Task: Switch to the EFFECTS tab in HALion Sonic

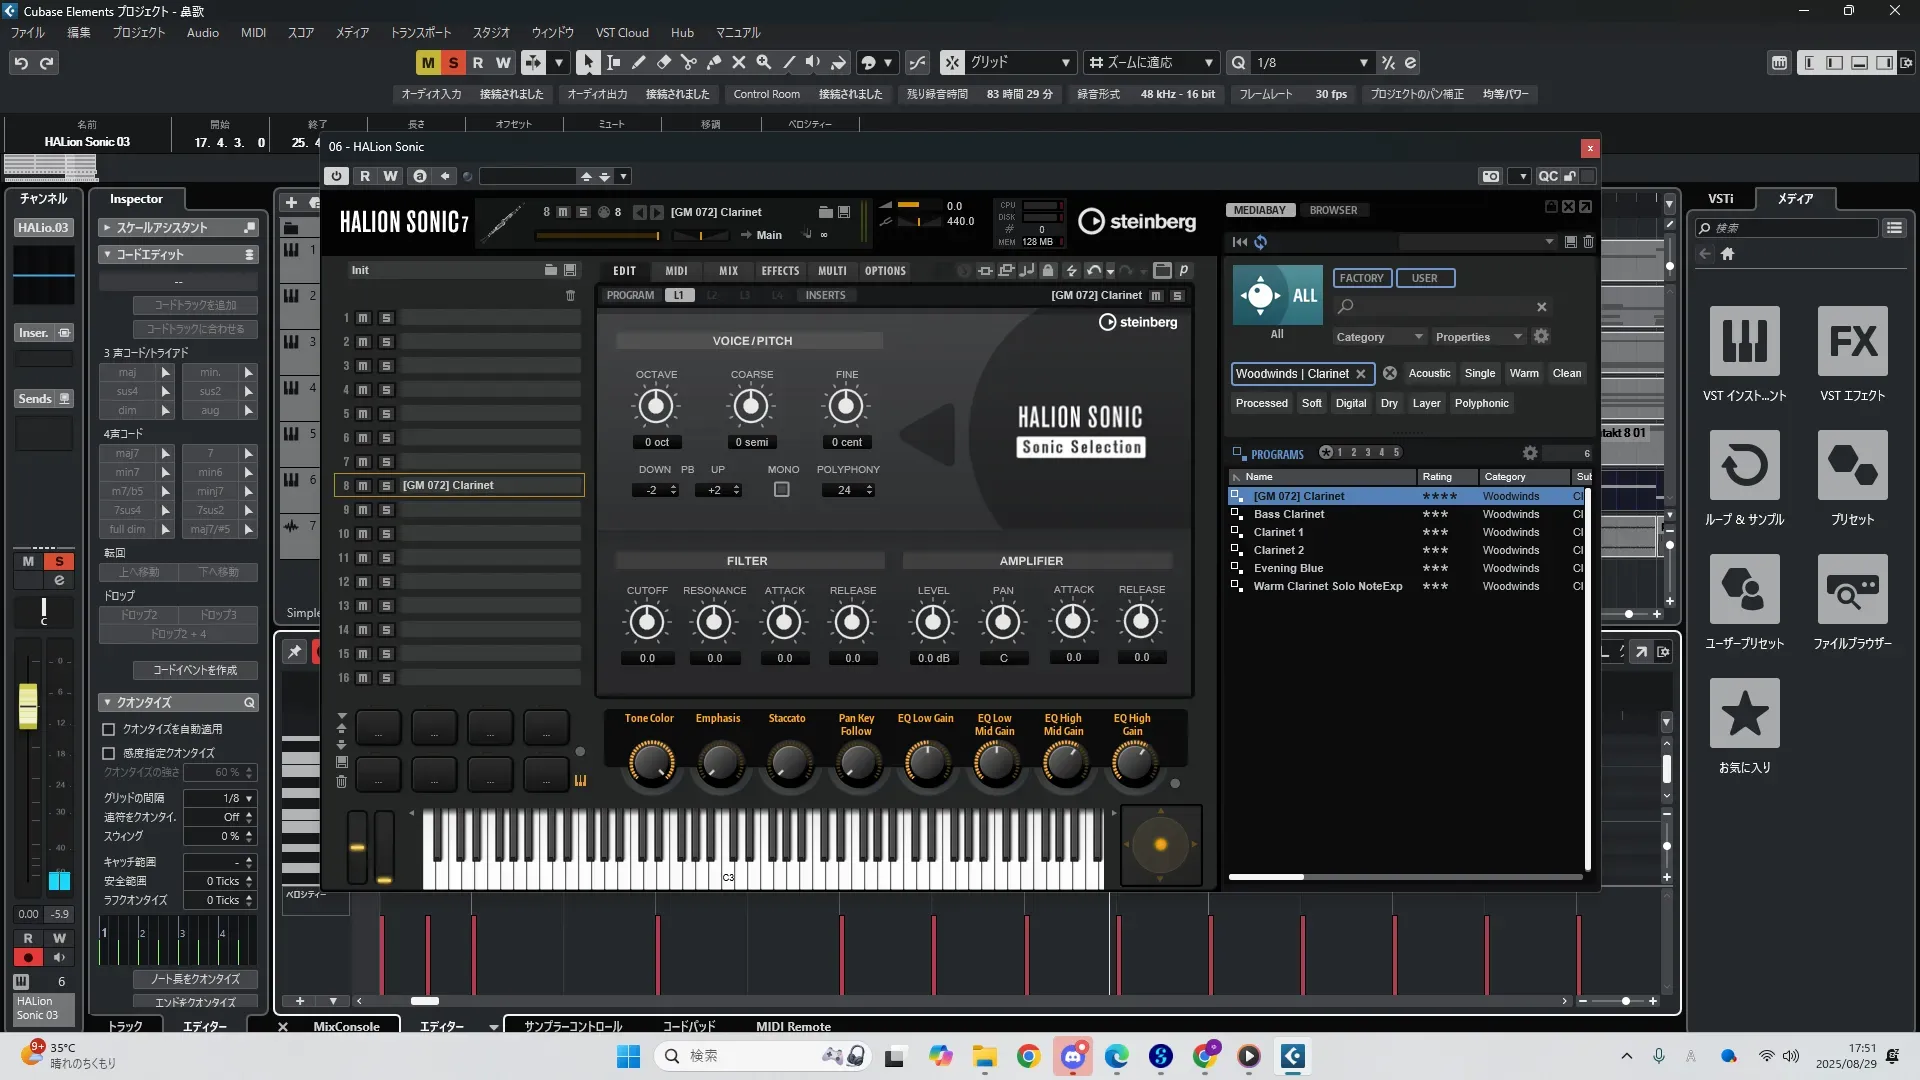Action: coord(780,271)
